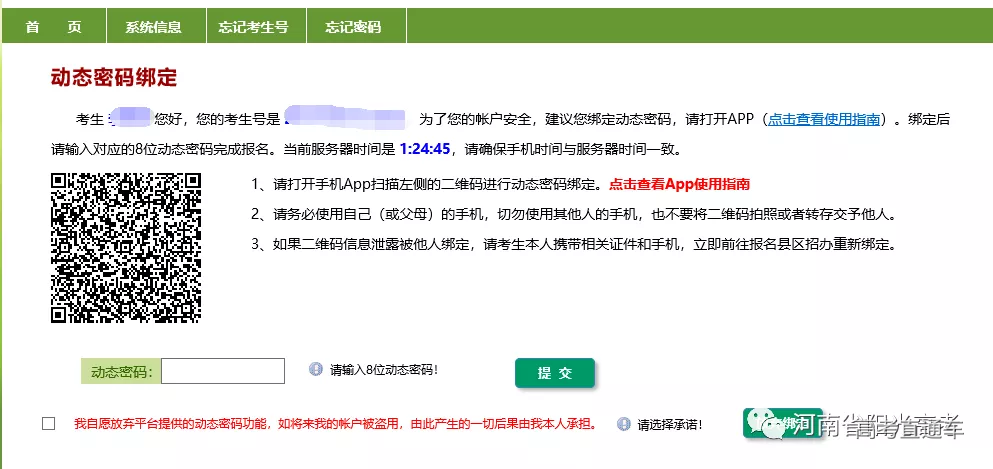Click the red waiver statement text

tap(334, 424)
